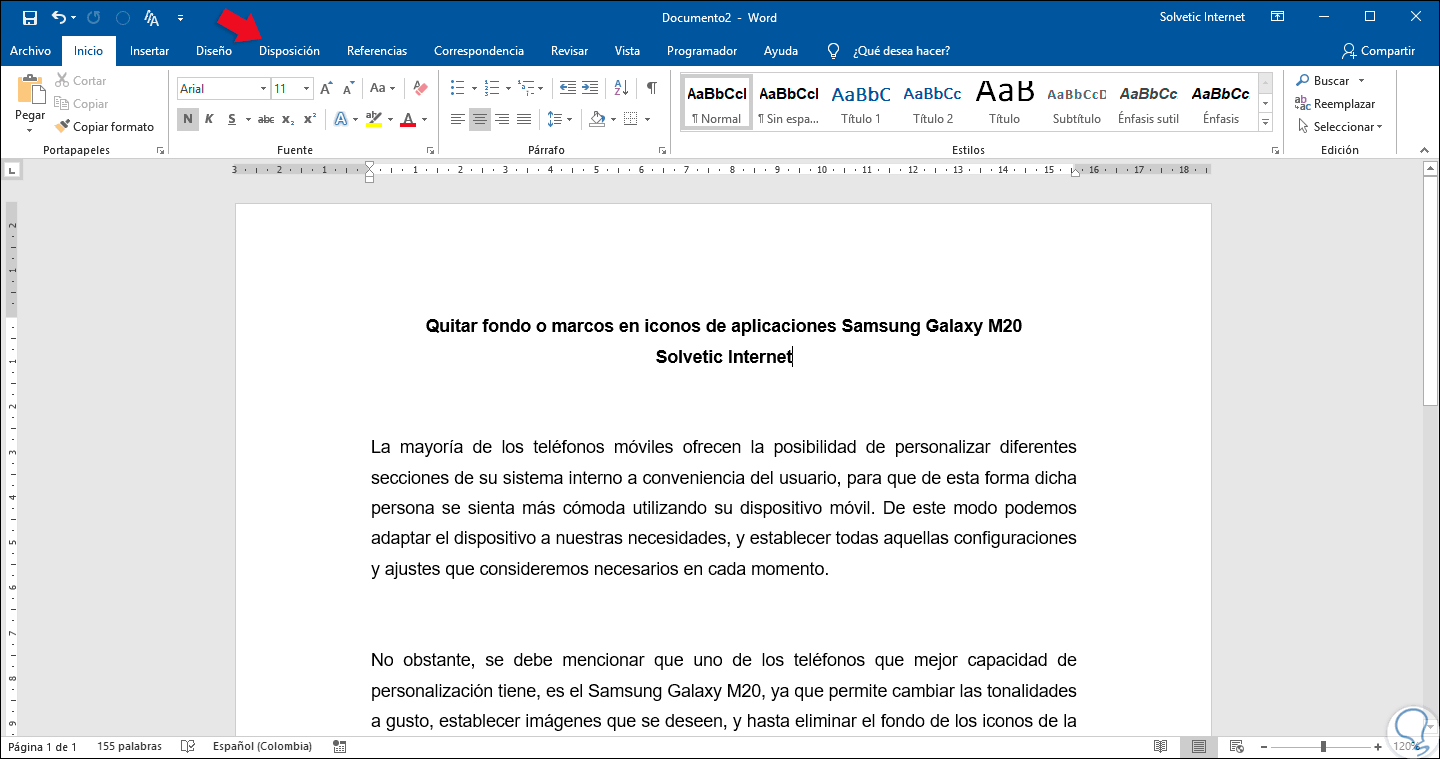The width and height of the screenshot is (1440, 759).
Task: Apply text effects and typography
Action: (341, 120)
